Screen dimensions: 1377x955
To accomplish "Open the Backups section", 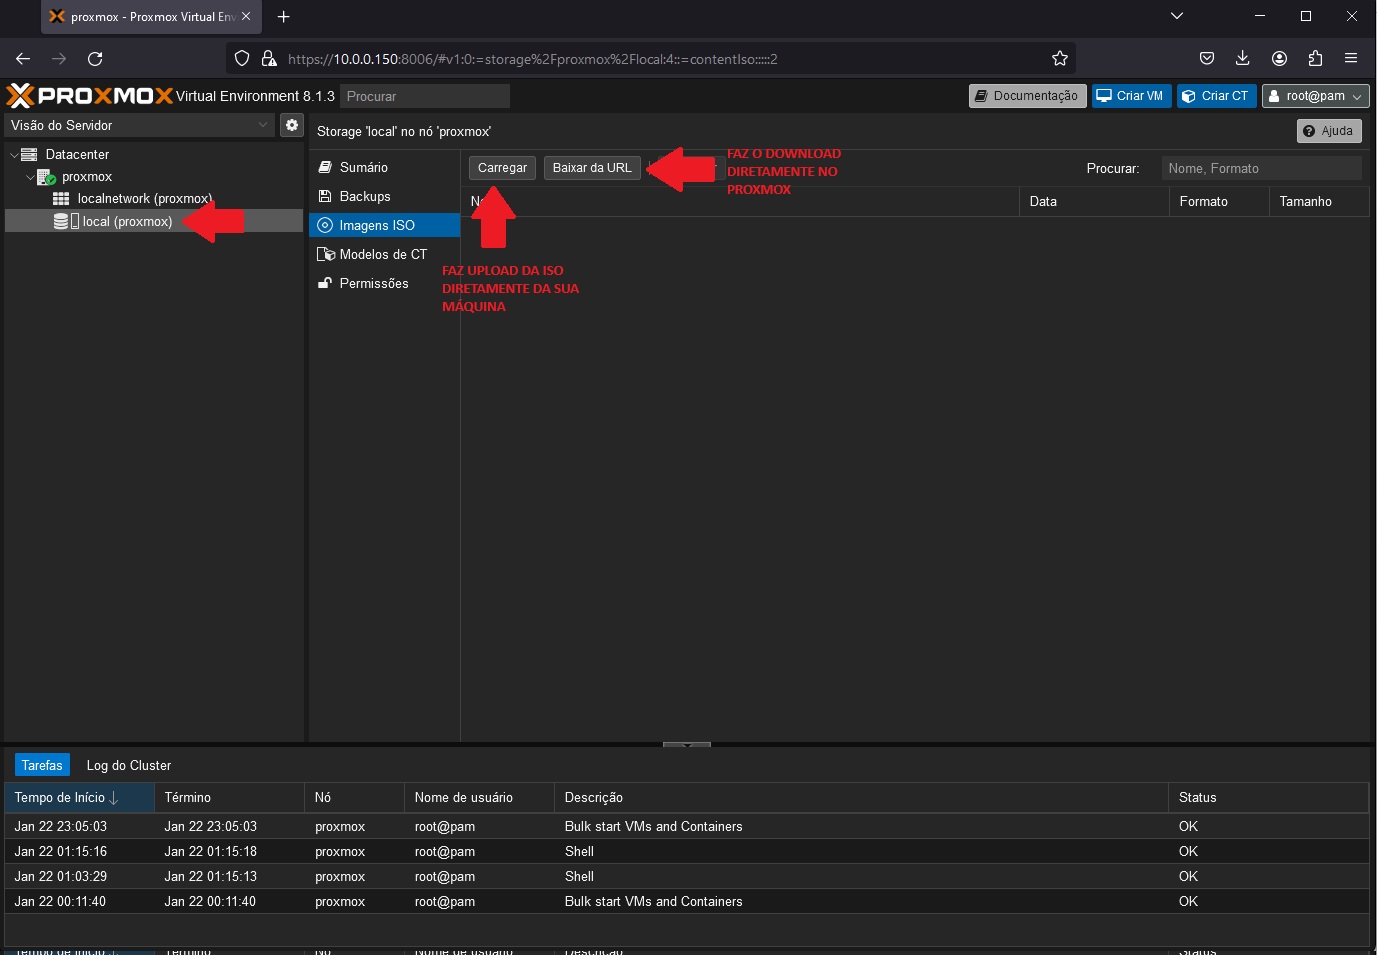I will point(384,196).
